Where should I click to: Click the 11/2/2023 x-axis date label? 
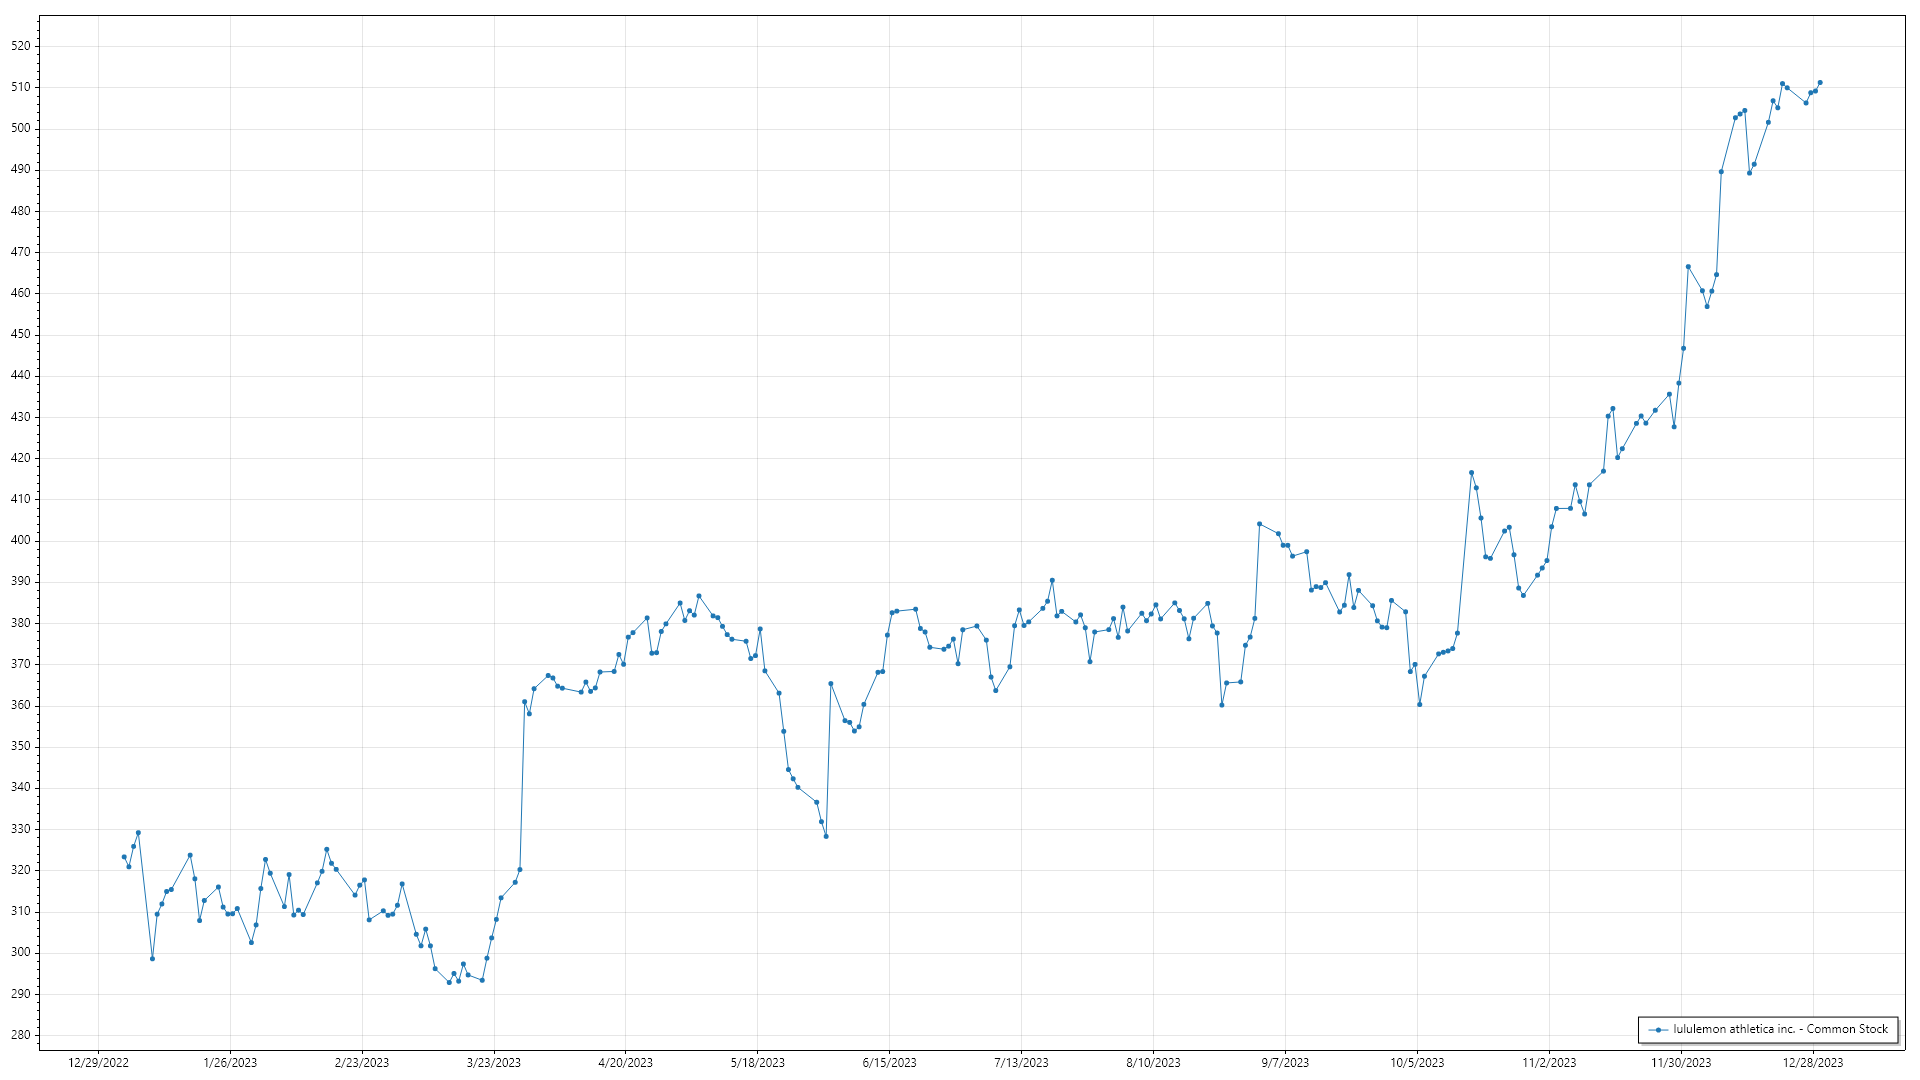1549,1063
